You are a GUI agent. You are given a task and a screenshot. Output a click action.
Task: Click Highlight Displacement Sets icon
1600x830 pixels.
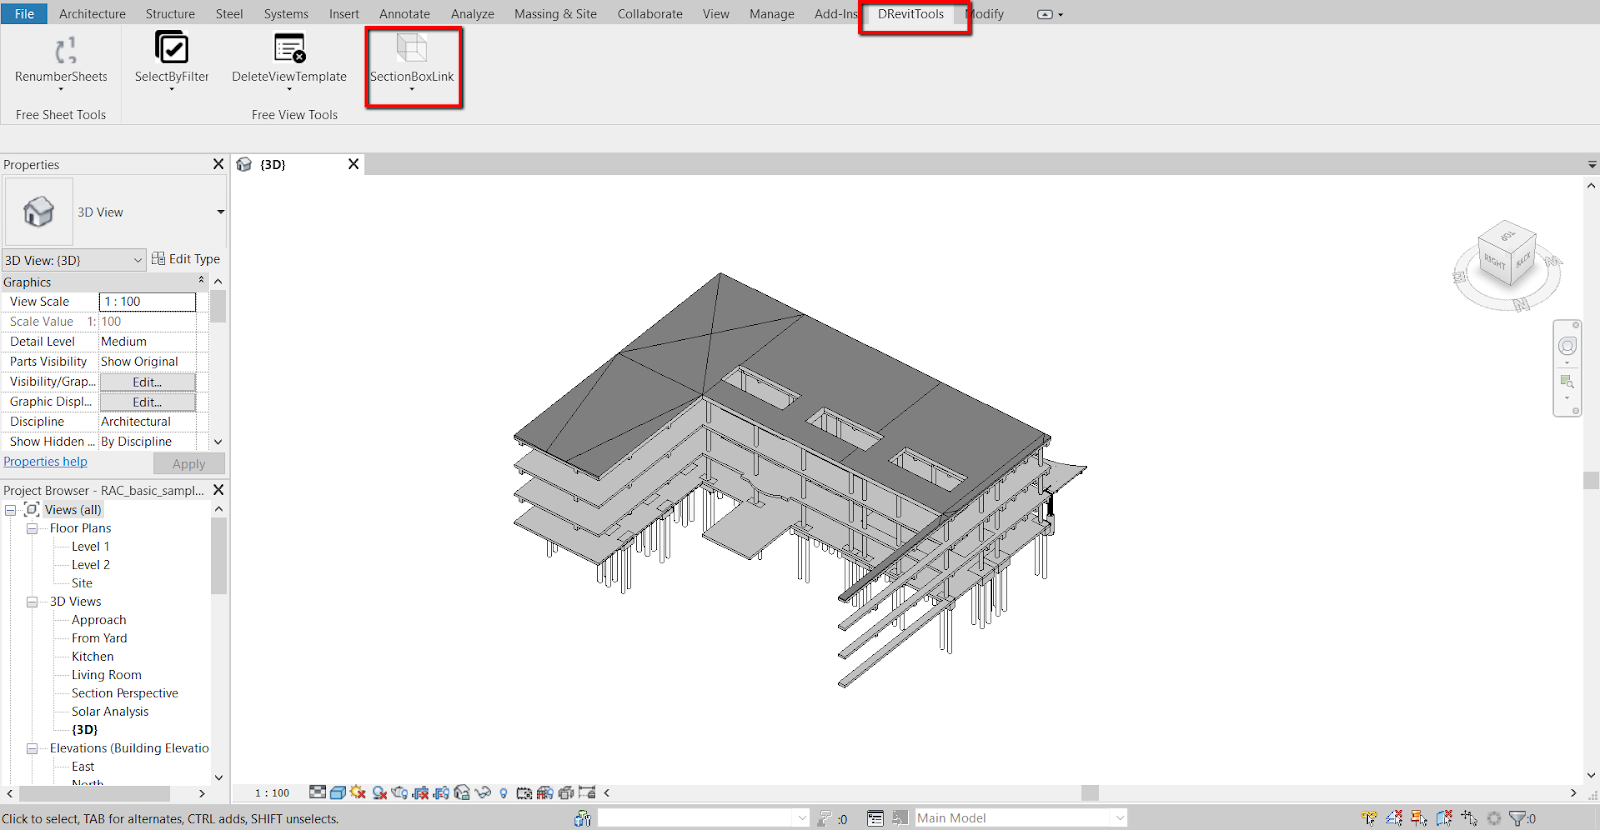pos(566,793)
